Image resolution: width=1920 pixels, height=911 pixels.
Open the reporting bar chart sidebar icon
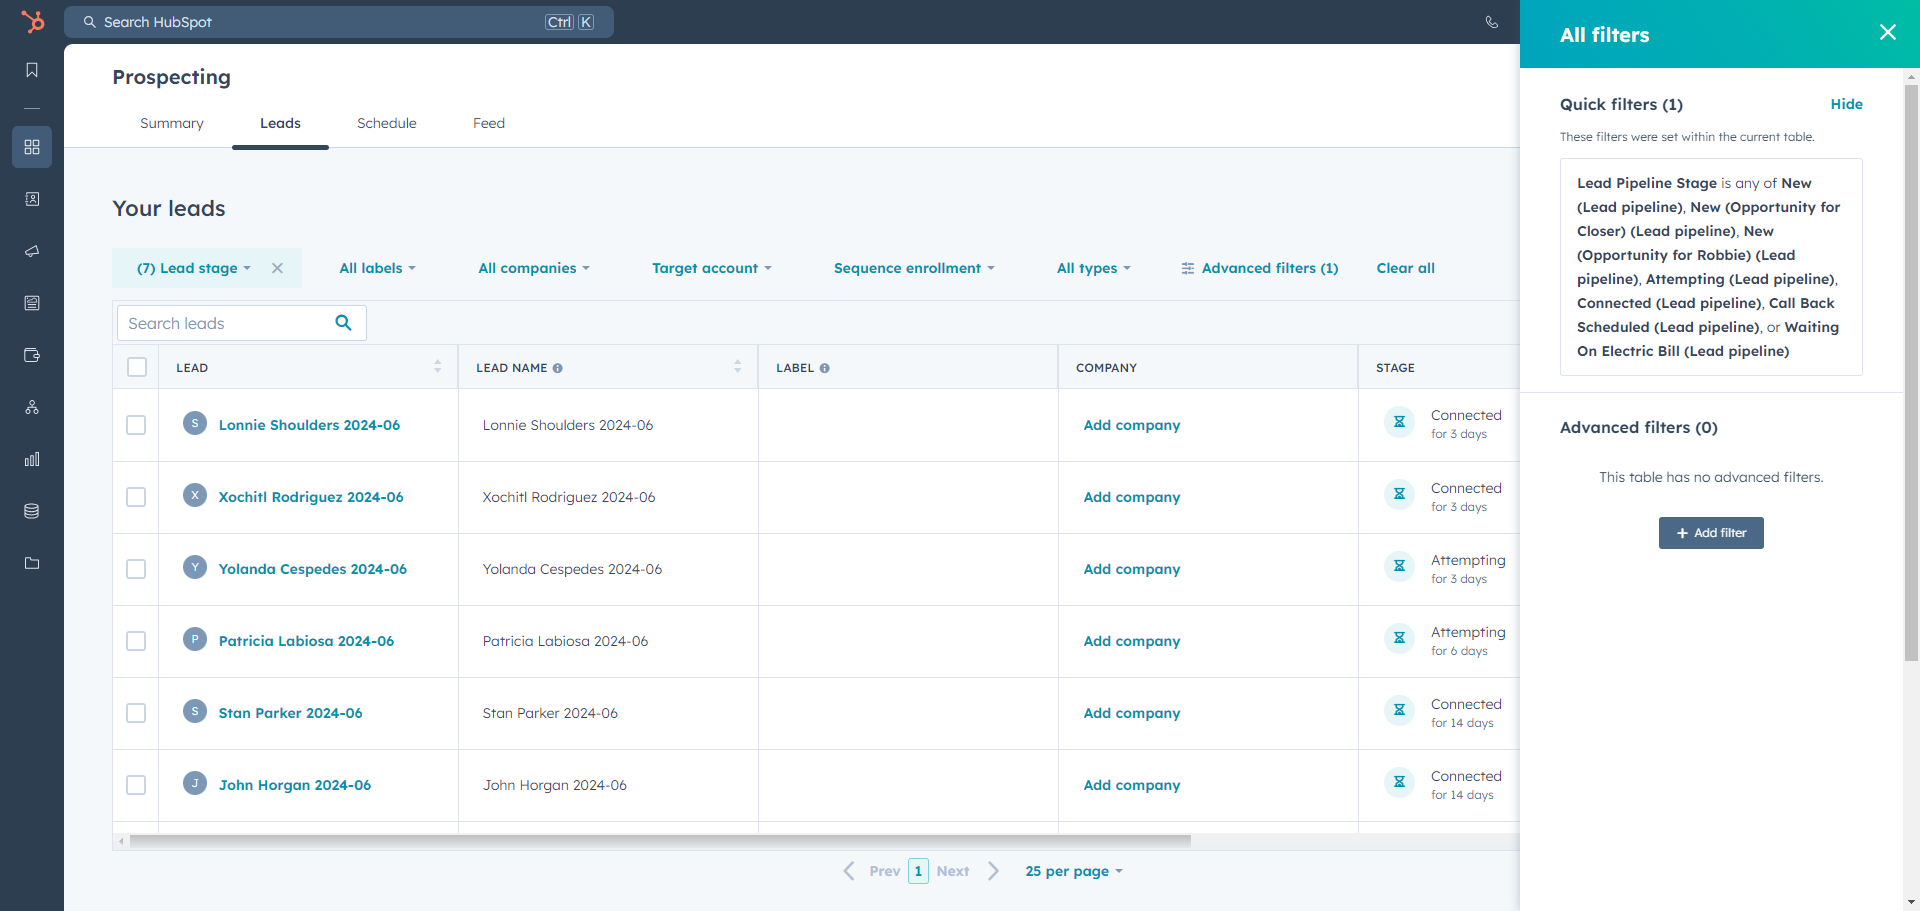32,459
